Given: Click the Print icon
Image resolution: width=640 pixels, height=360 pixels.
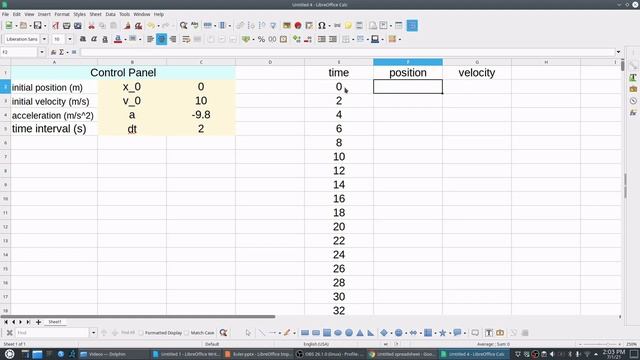Looking at the screenshot, I should click(x=67, y=26).
